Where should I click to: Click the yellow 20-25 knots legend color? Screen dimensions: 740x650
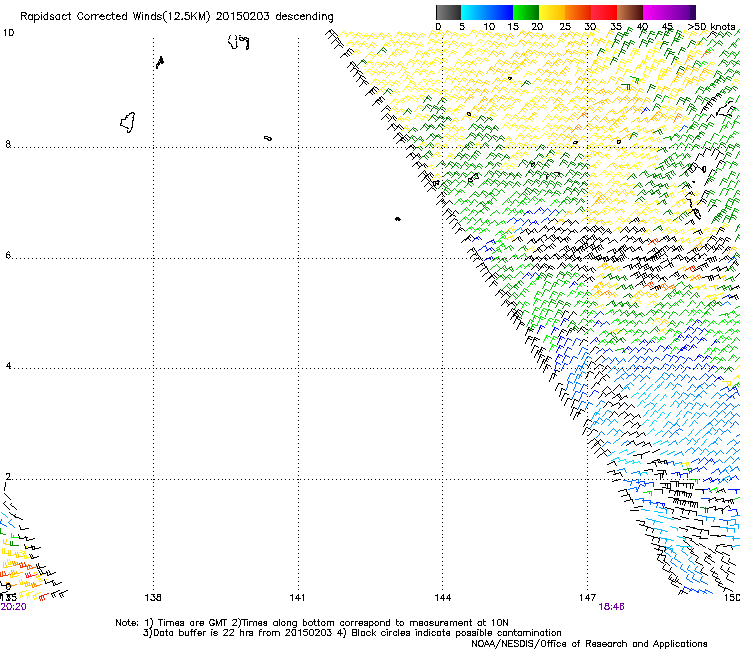point(552,12)
